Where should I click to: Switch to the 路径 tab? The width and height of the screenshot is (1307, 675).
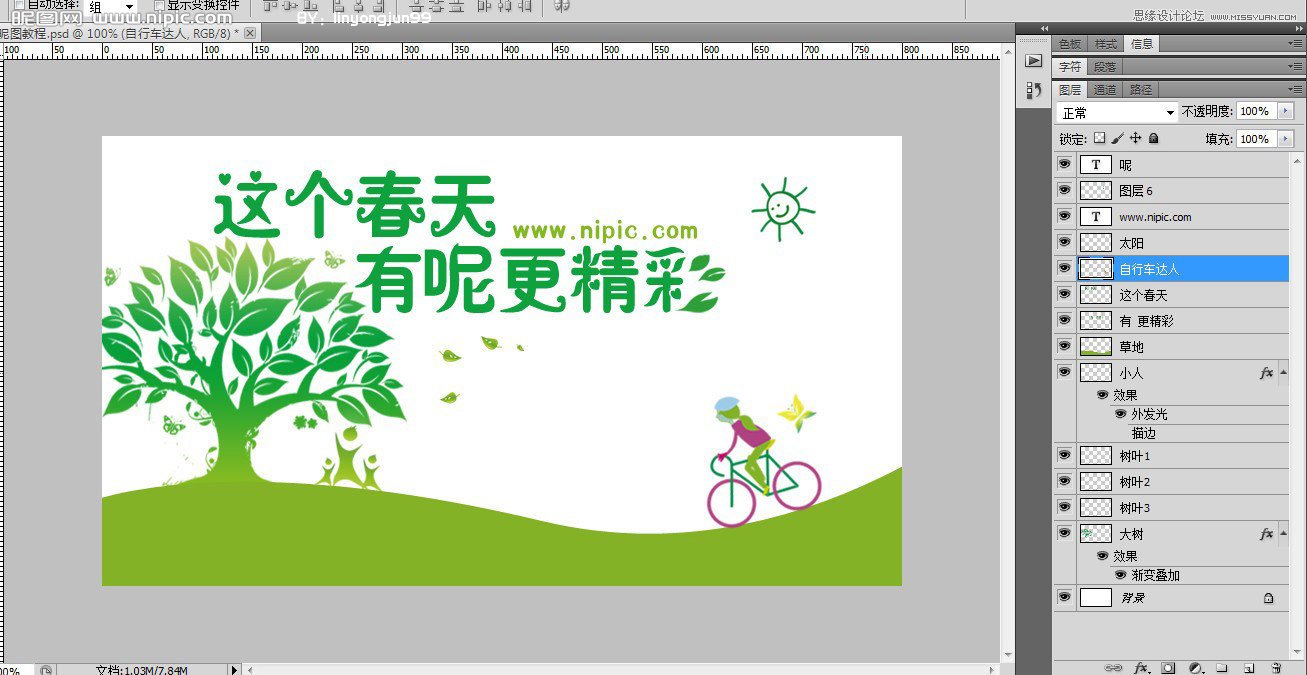pos(1142,89)
